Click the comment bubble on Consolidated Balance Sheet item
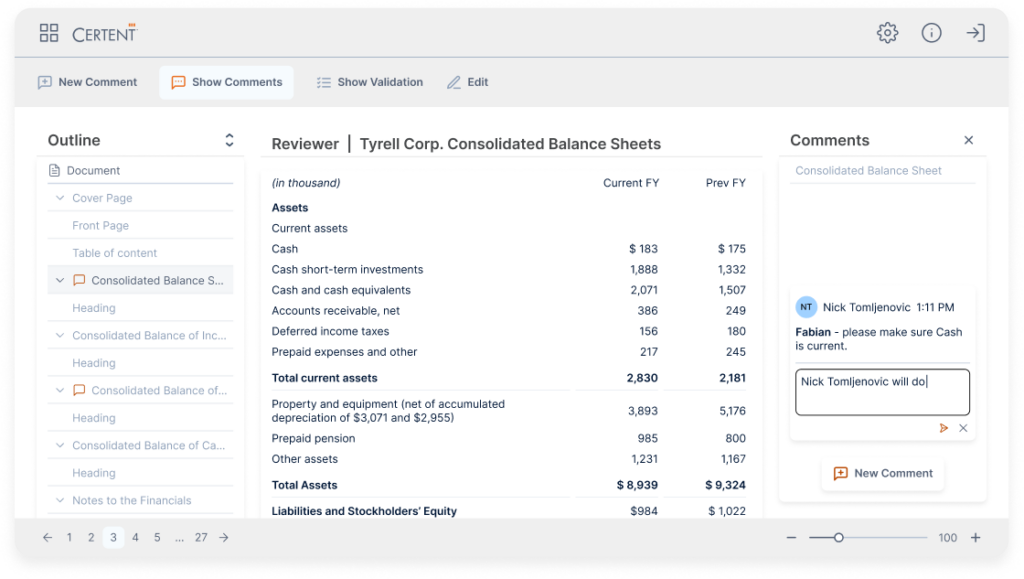The height and width of the screenshot is (579, 1024). pos(79,280)
